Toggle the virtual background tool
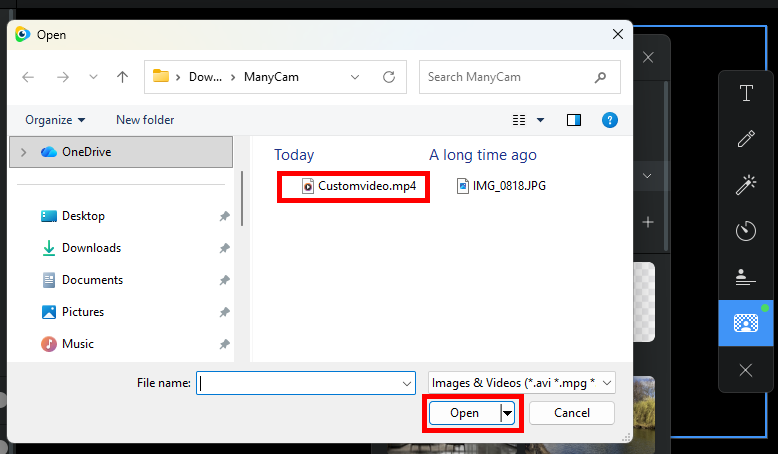The height and width of the screenshot is (454, 778). [746, 323]
